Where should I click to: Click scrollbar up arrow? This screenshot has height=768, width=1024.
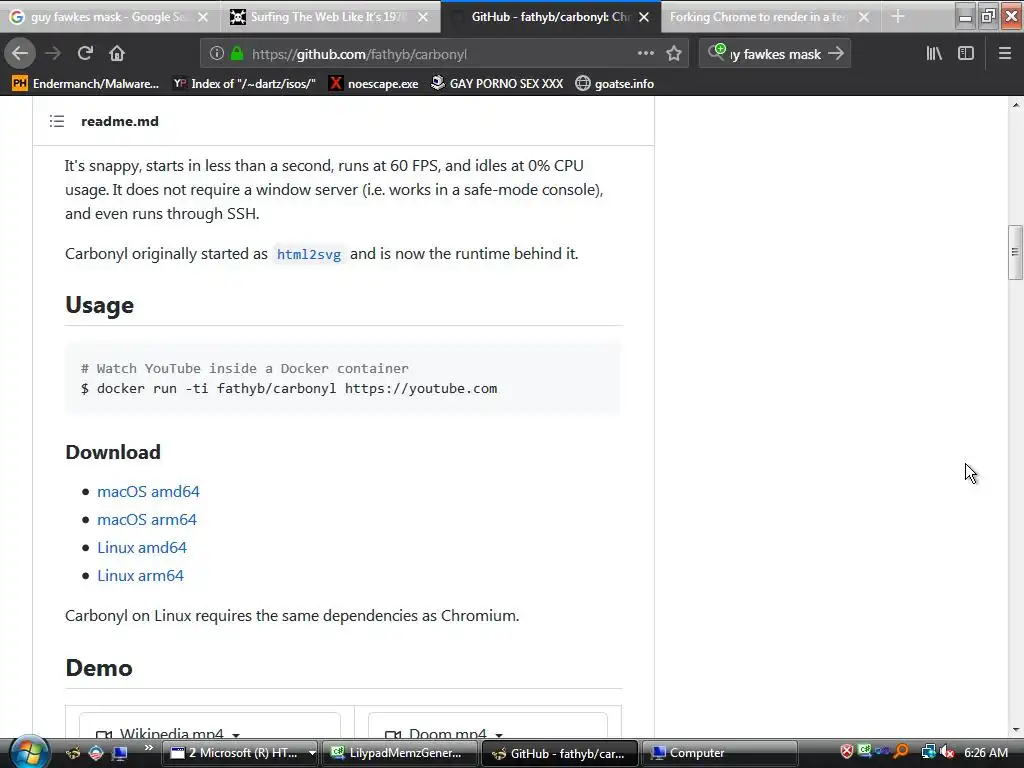pos(1016,104)
